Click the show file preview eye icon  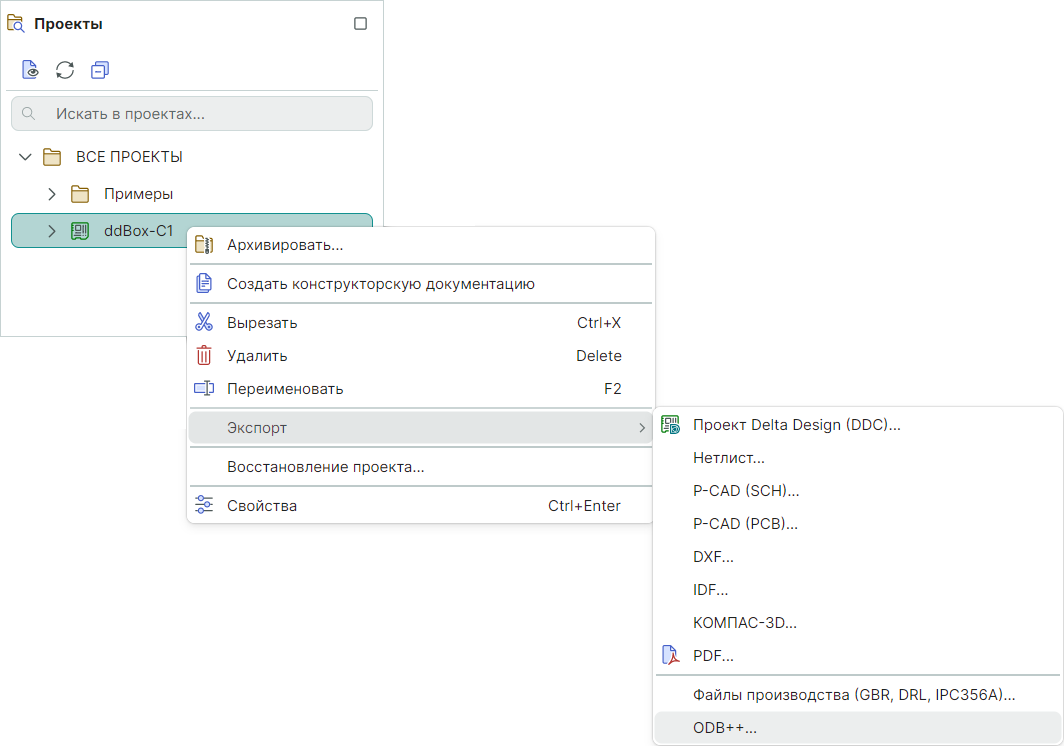(31, 70)
